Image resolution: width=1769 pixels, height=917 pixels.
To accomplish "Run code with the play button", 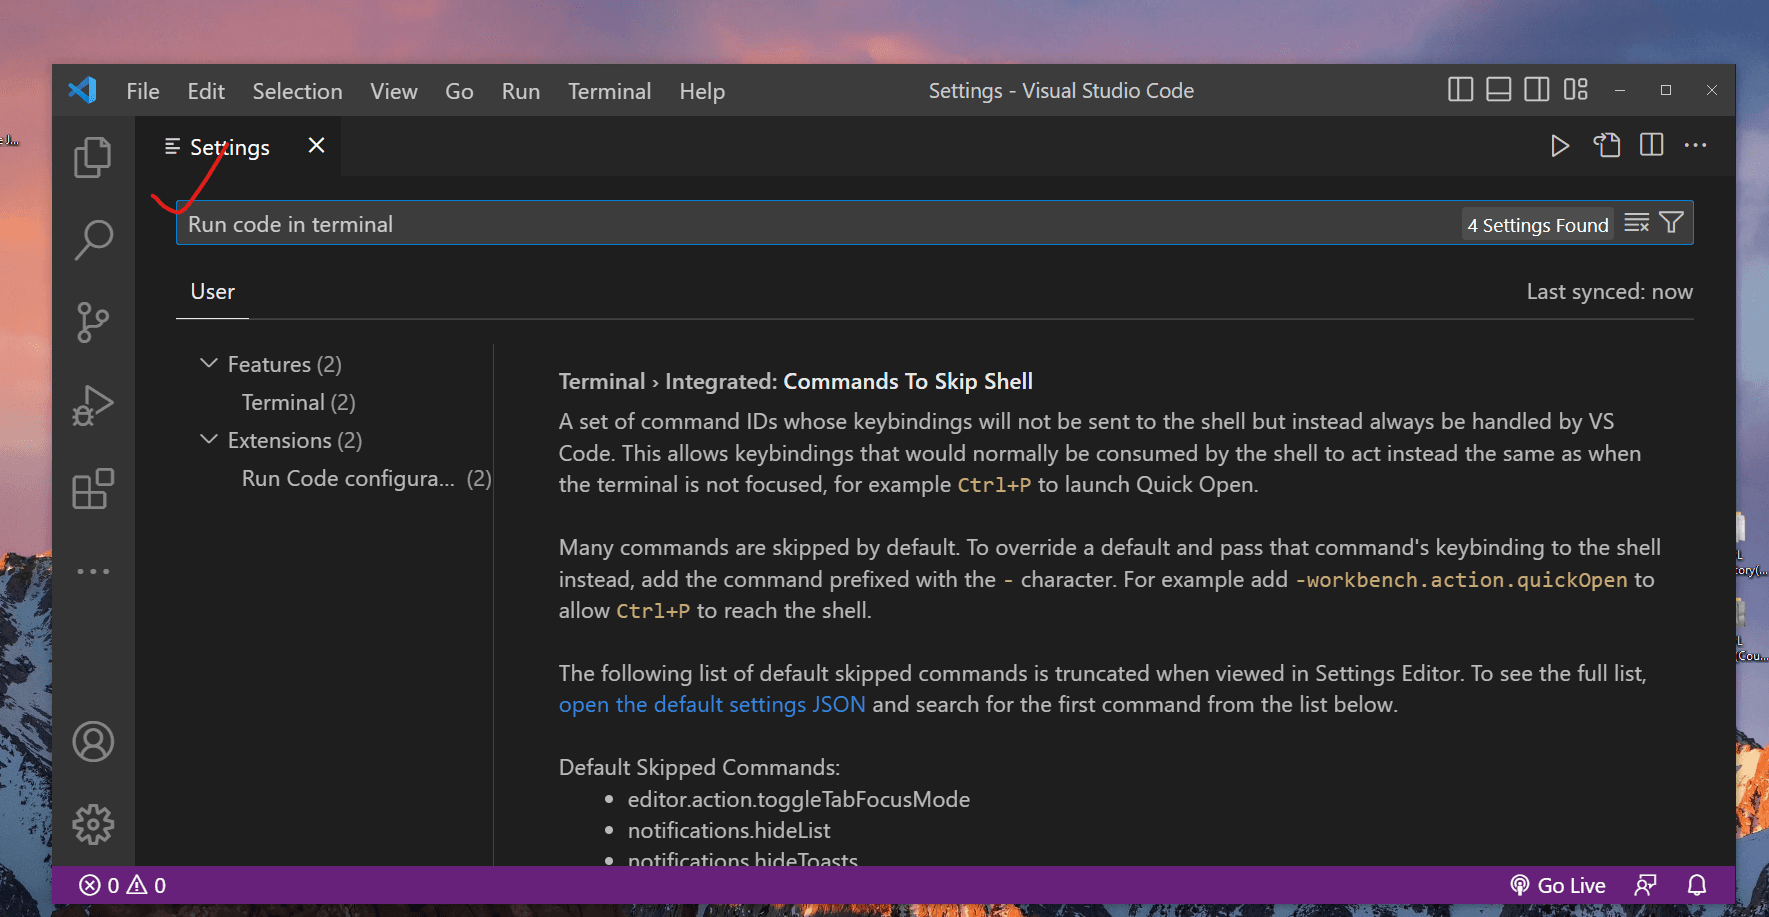I will pos(1559,146).
